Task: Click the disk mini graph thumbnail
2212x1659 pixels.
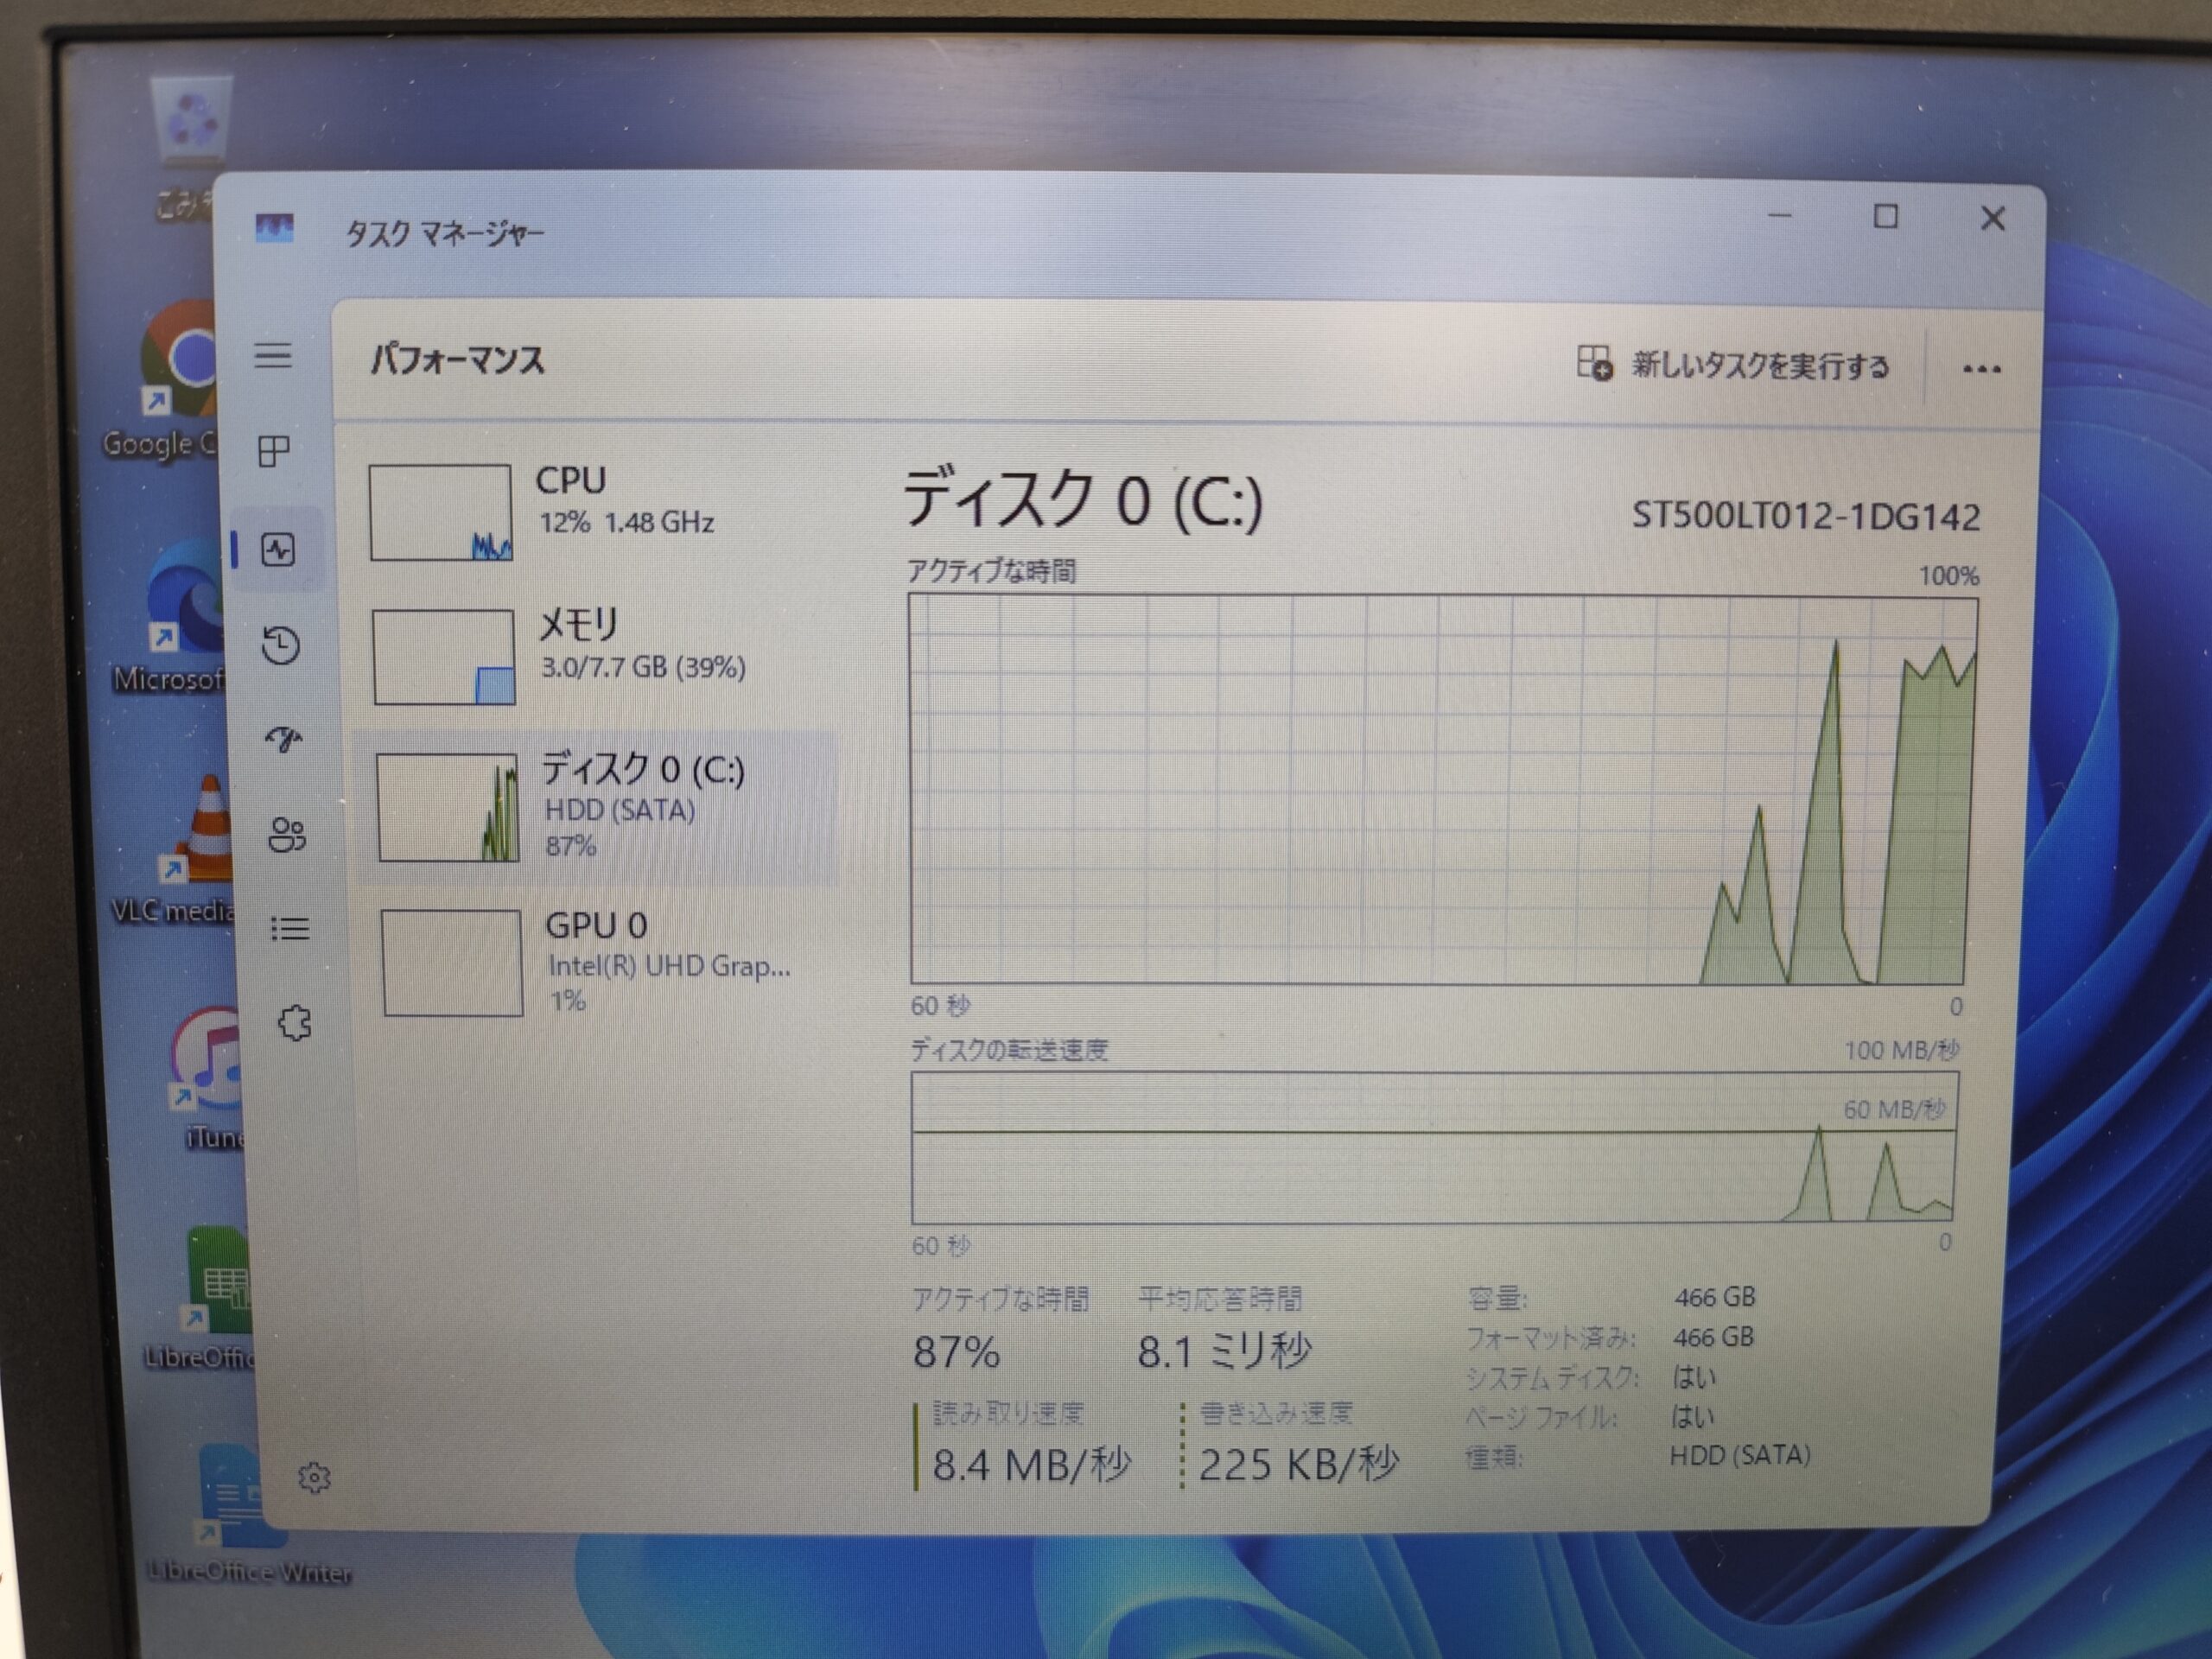Action: point(448,807)
